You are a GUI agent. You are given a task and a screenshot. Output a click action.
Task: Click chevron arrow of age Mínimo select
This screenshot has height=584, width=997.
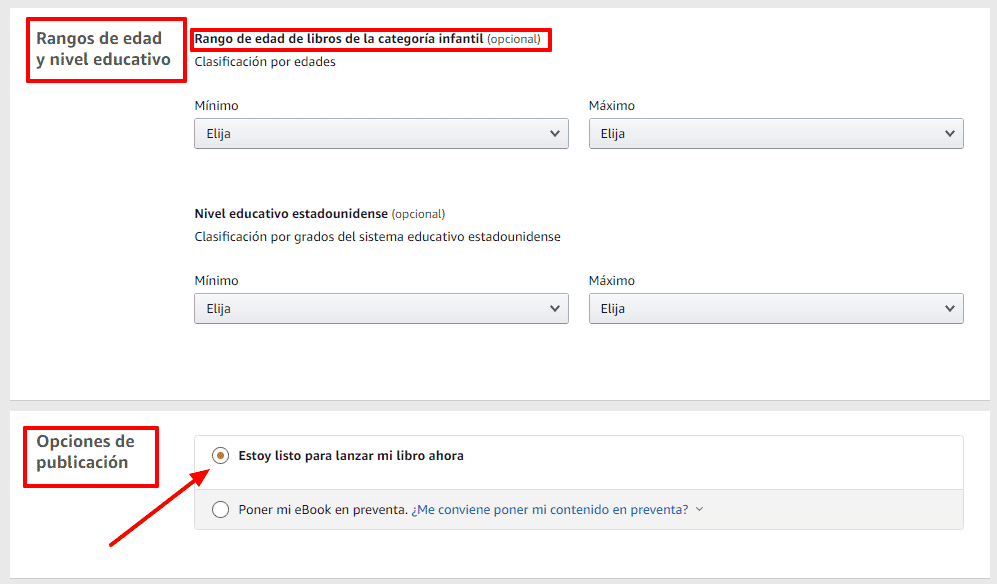click(x=554, y=134)
